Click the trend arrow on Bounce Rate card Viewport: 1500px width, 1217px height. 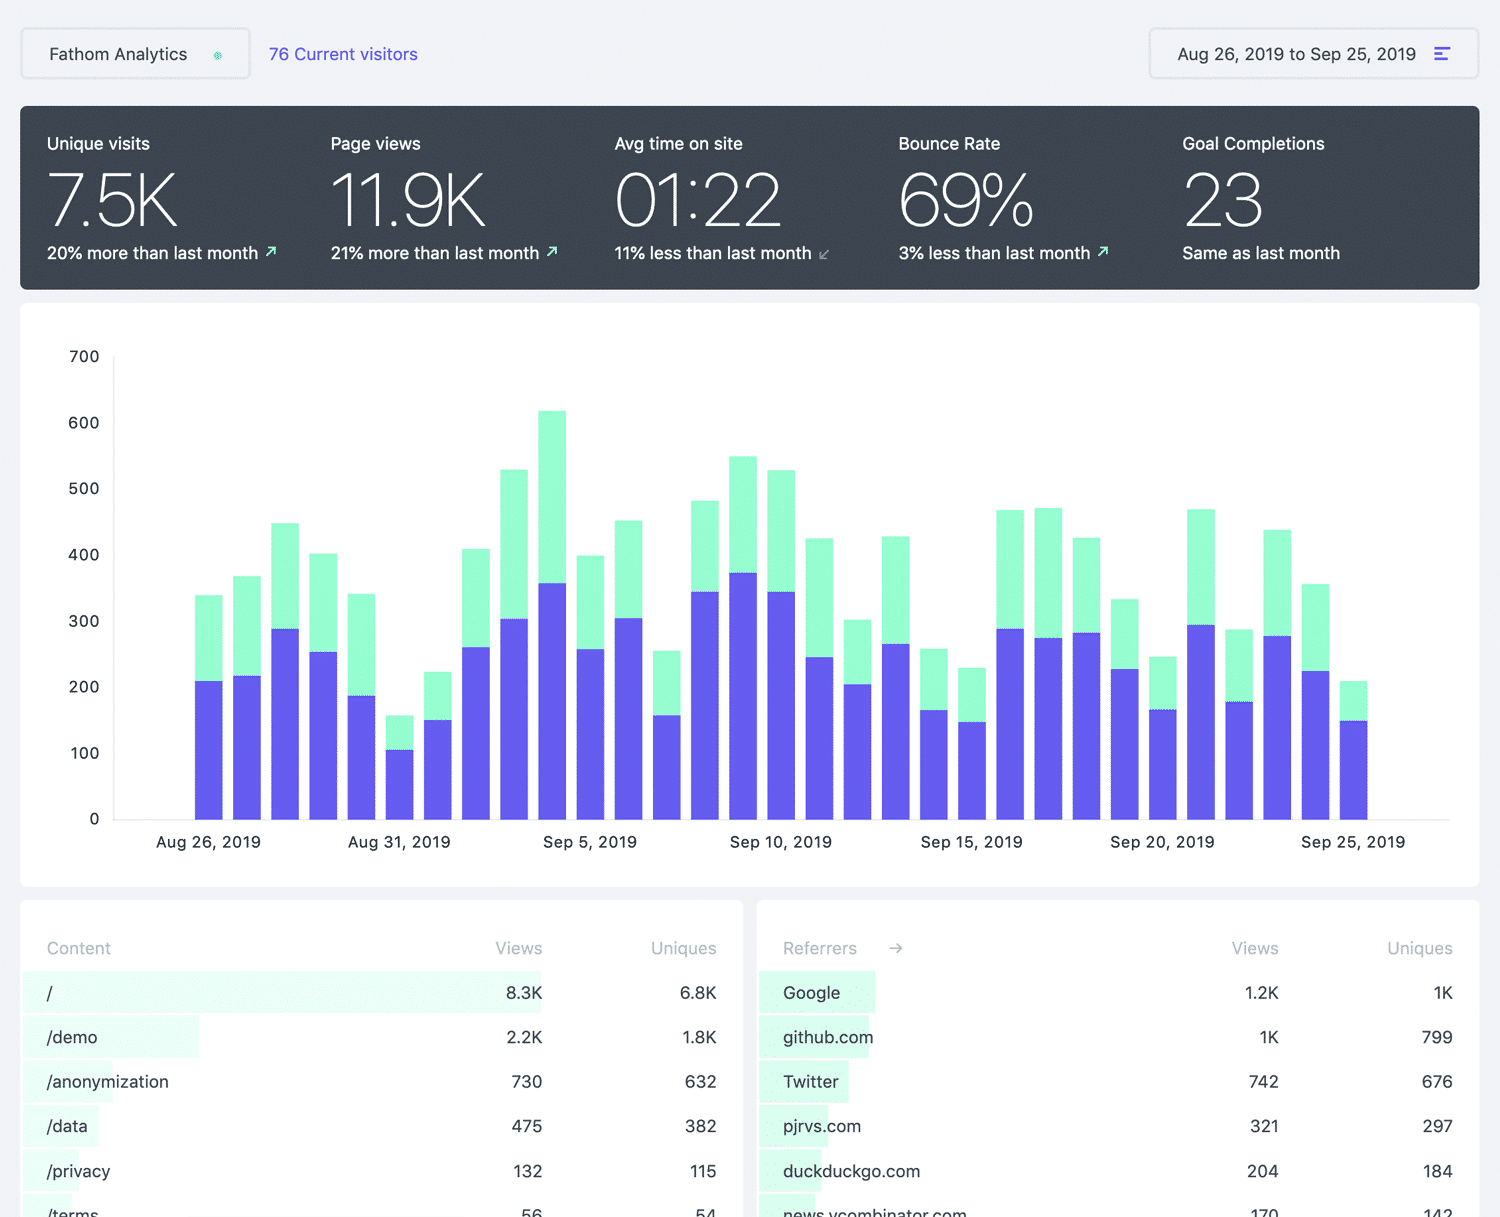click(1102, 252)
